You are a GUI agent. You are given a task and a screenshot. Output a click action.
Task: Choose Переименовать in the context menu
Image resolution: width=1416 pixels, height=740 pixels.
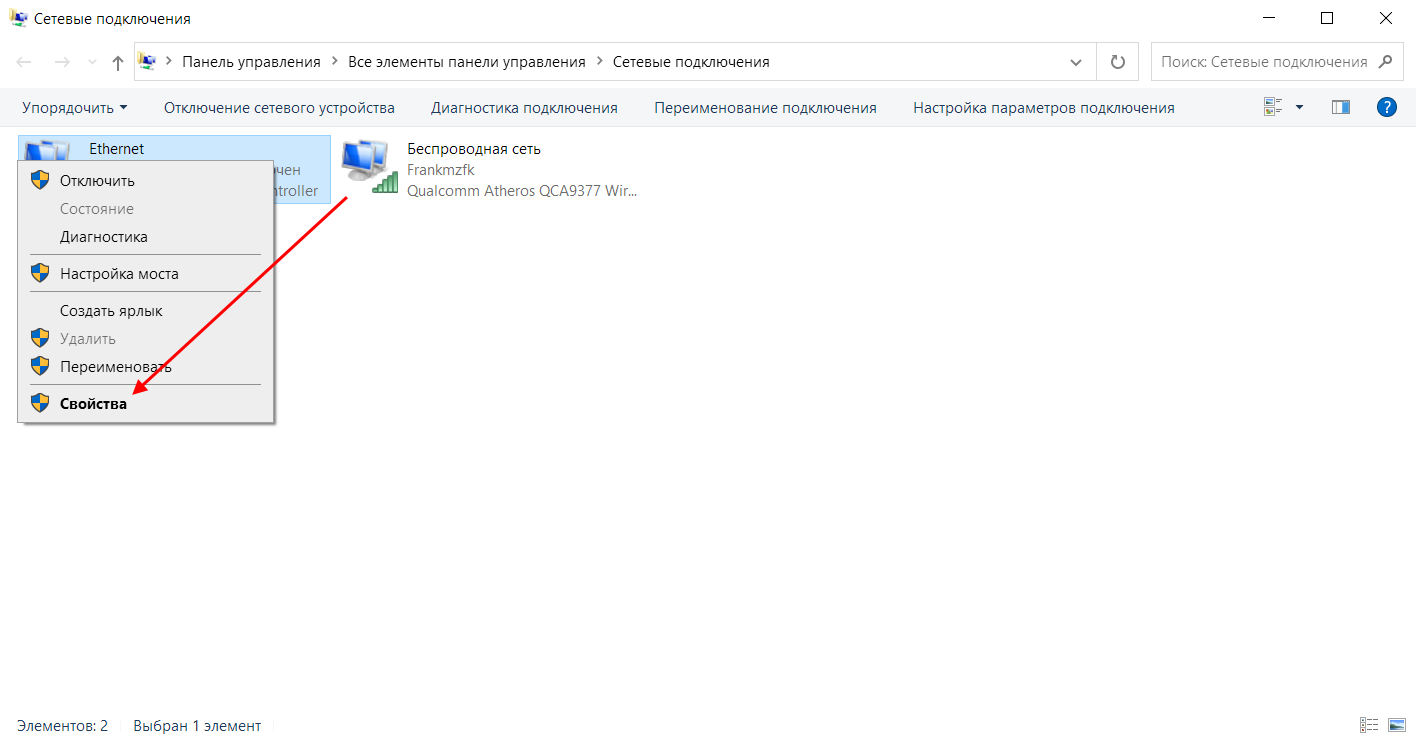146,367
